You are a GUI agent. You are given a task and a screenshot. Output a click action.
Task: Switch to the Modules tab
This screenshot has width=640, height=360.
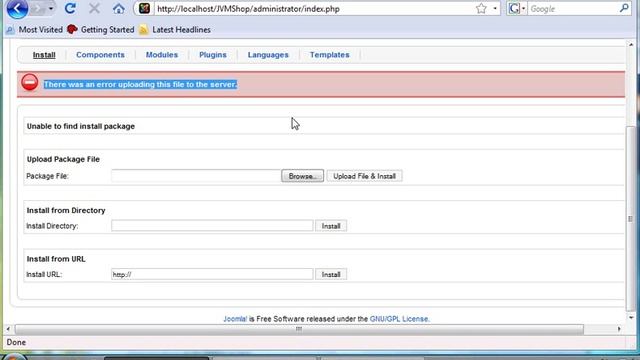click(162, 55)
